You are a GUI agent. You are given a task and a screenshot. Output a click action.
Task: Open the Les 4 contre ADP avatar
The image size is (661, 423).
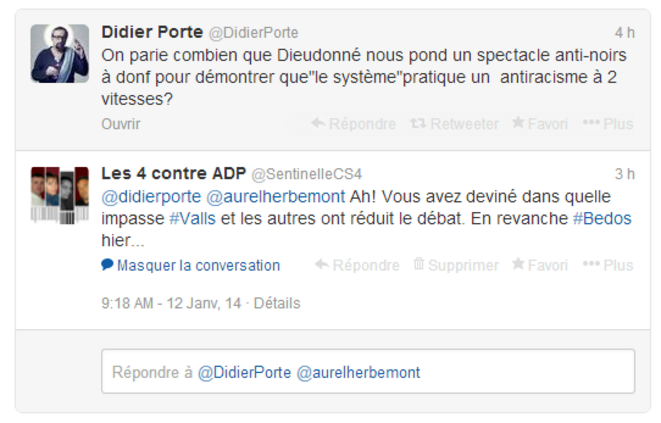(60, 195)
